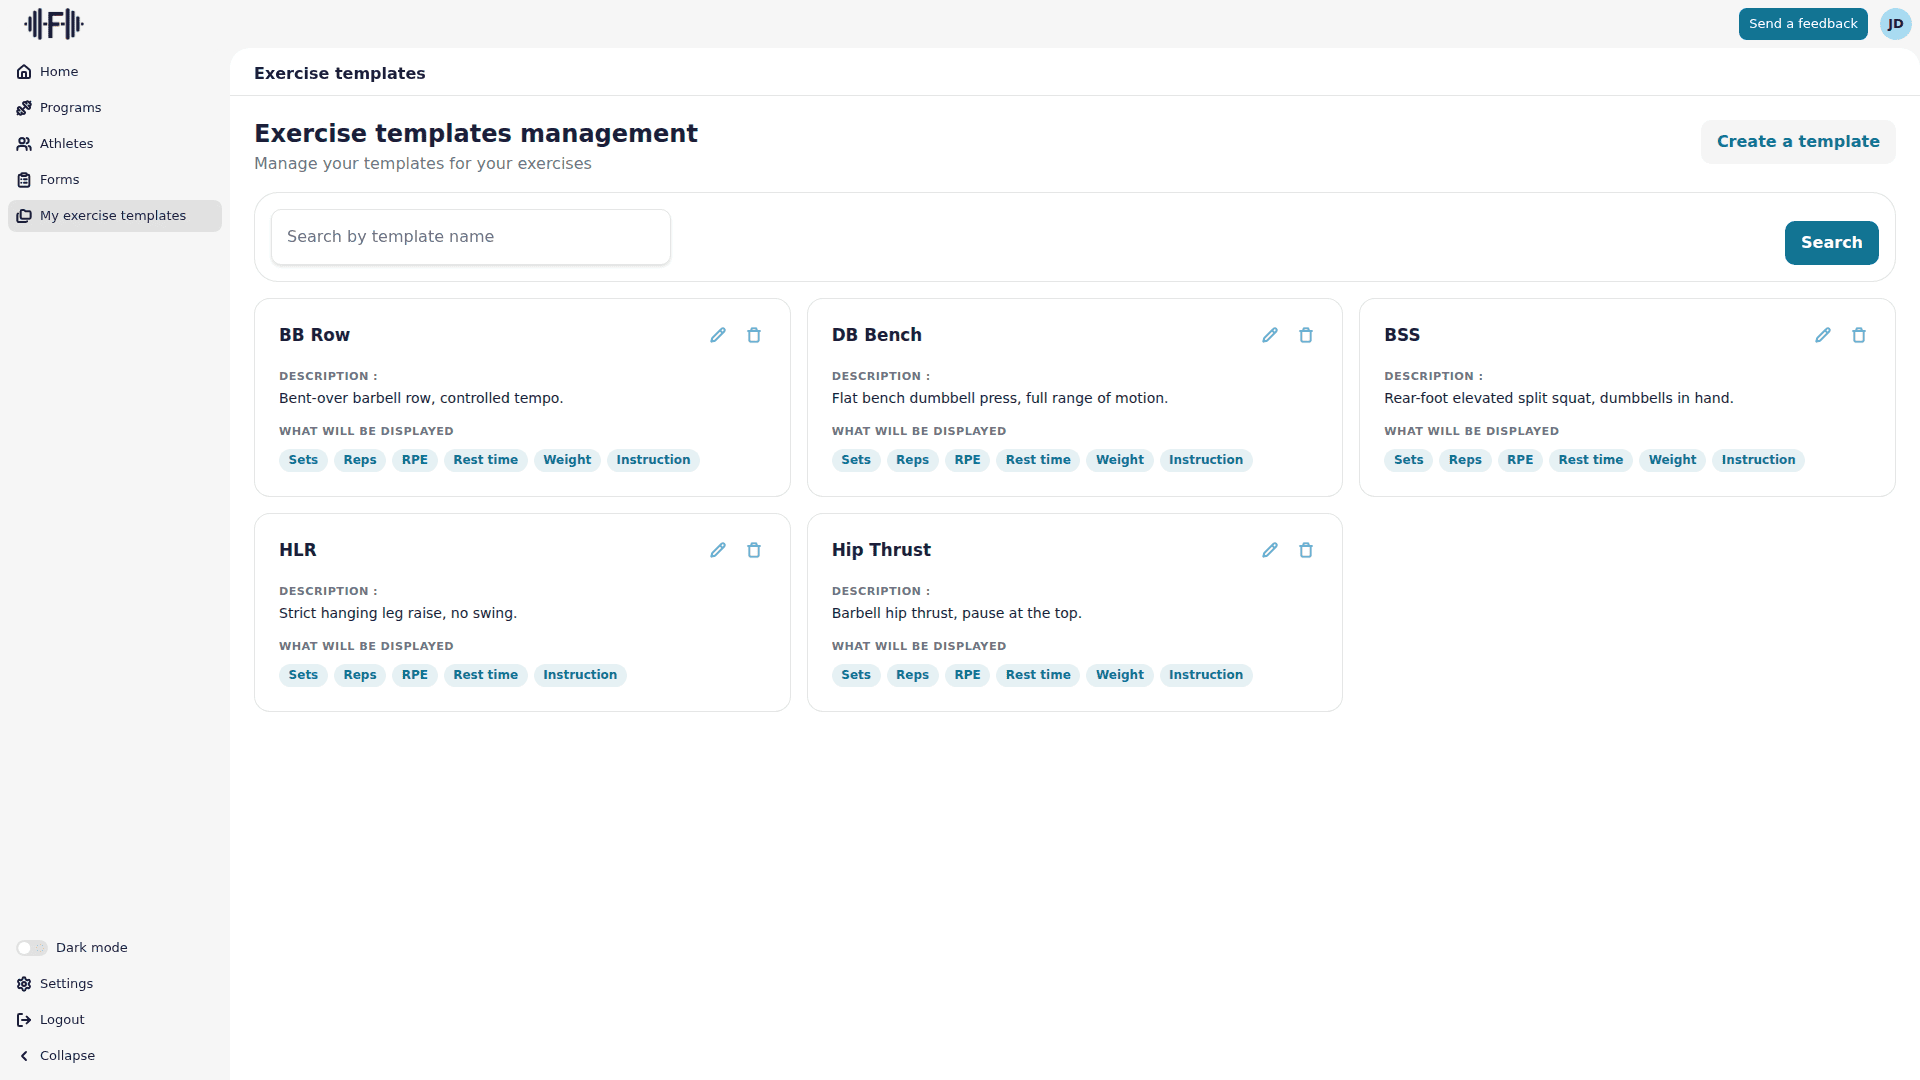This screenshot has width=1920, height=1080.
Task: Click the Athletes people icon
Action: [x=24, y=144]
